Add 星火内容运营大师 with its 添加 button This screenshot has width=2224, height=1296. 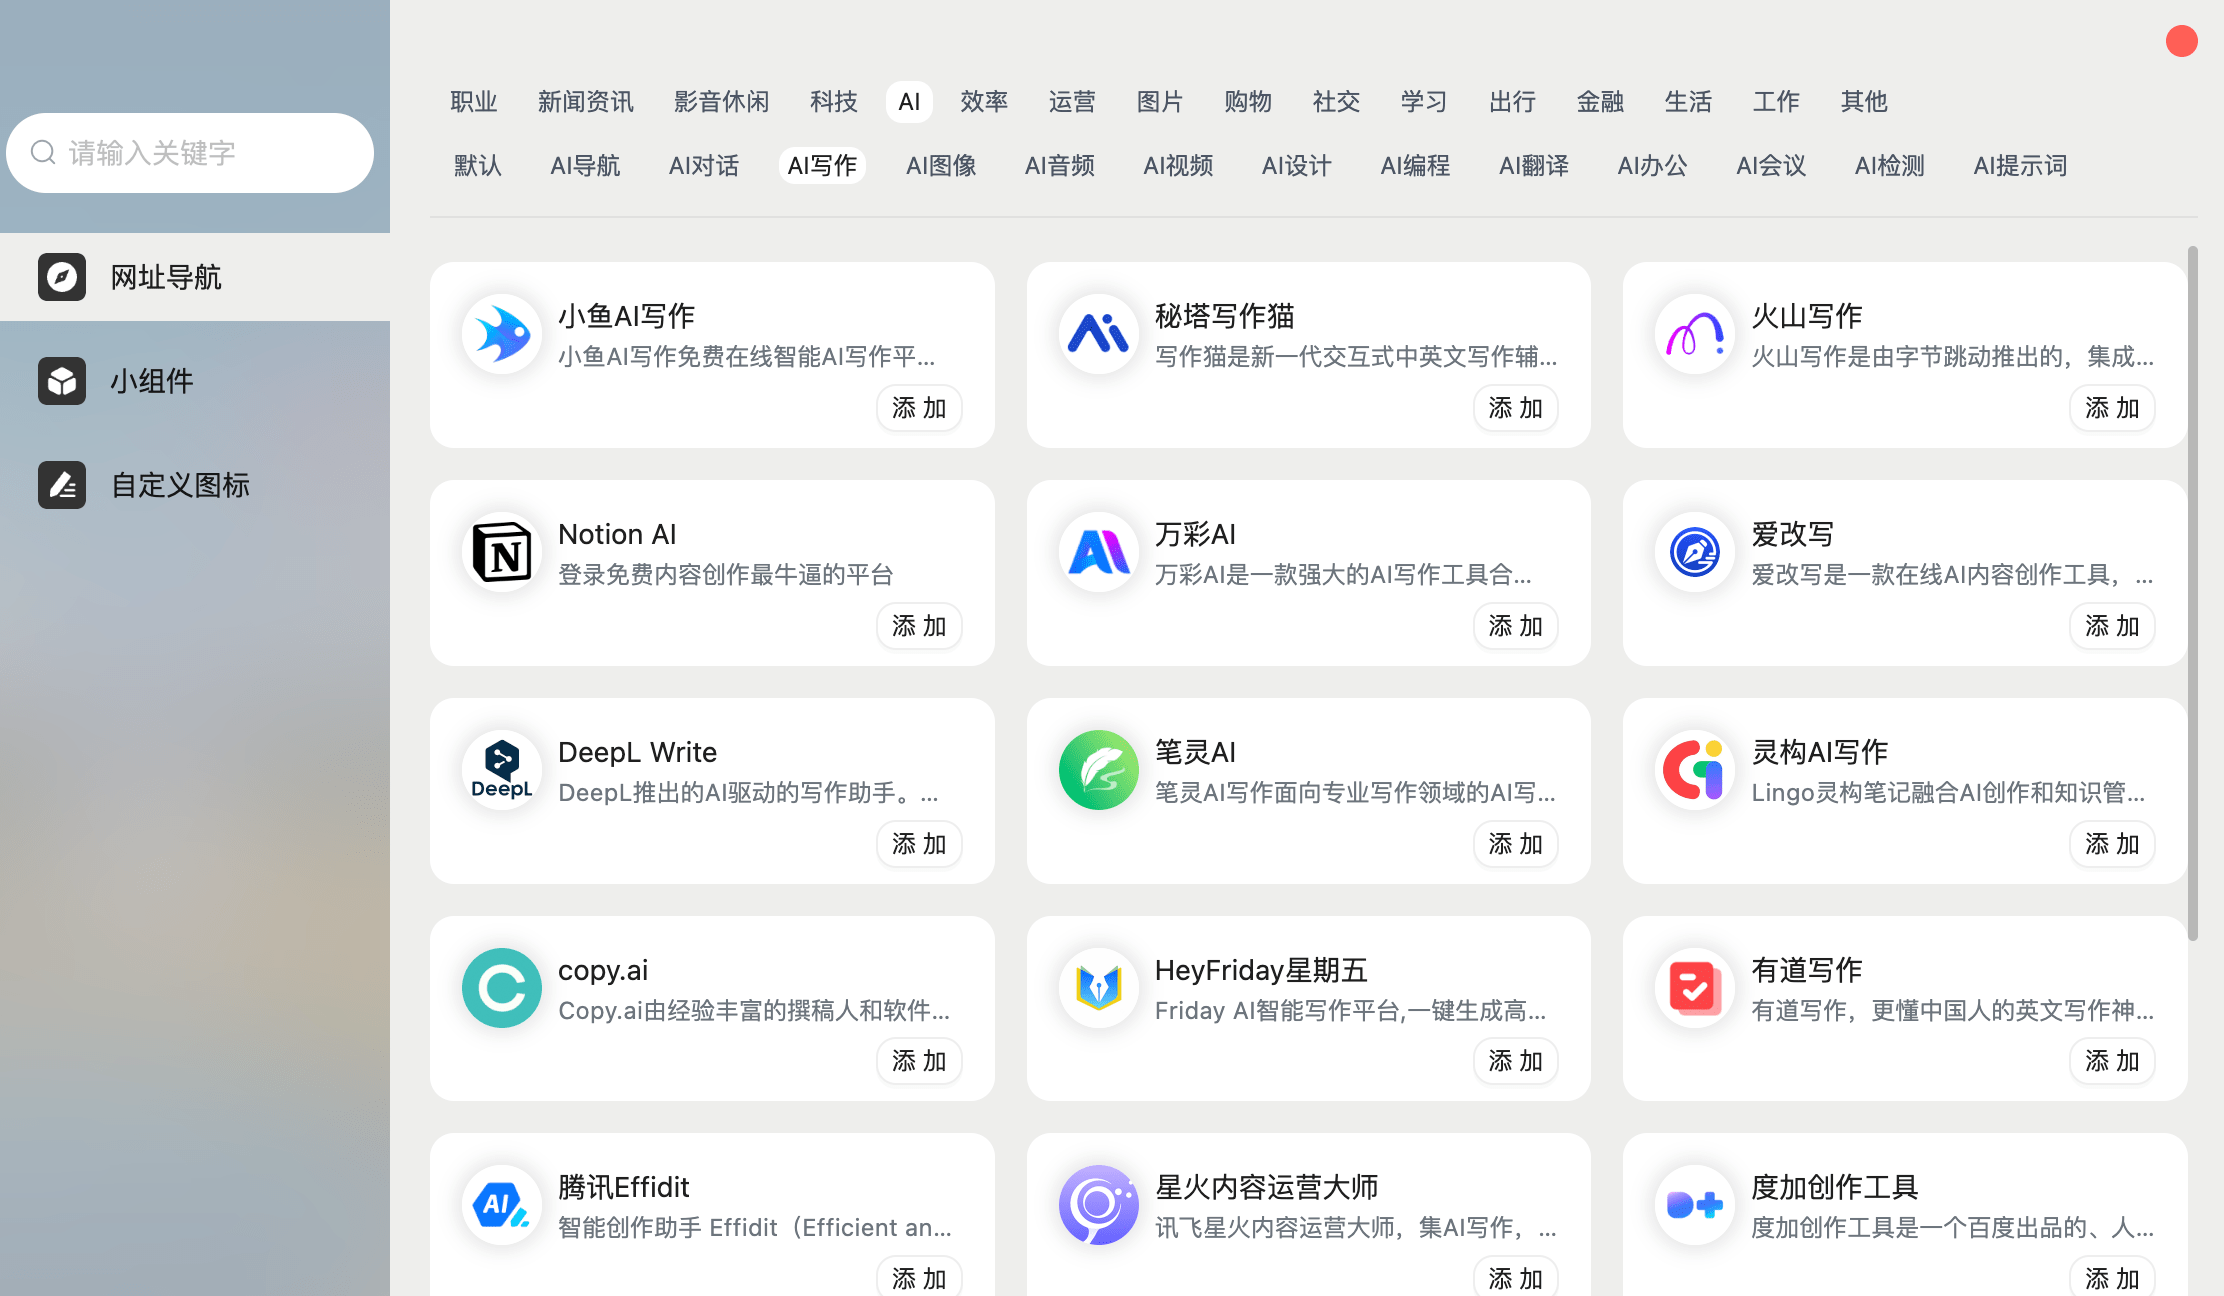1515,1278
